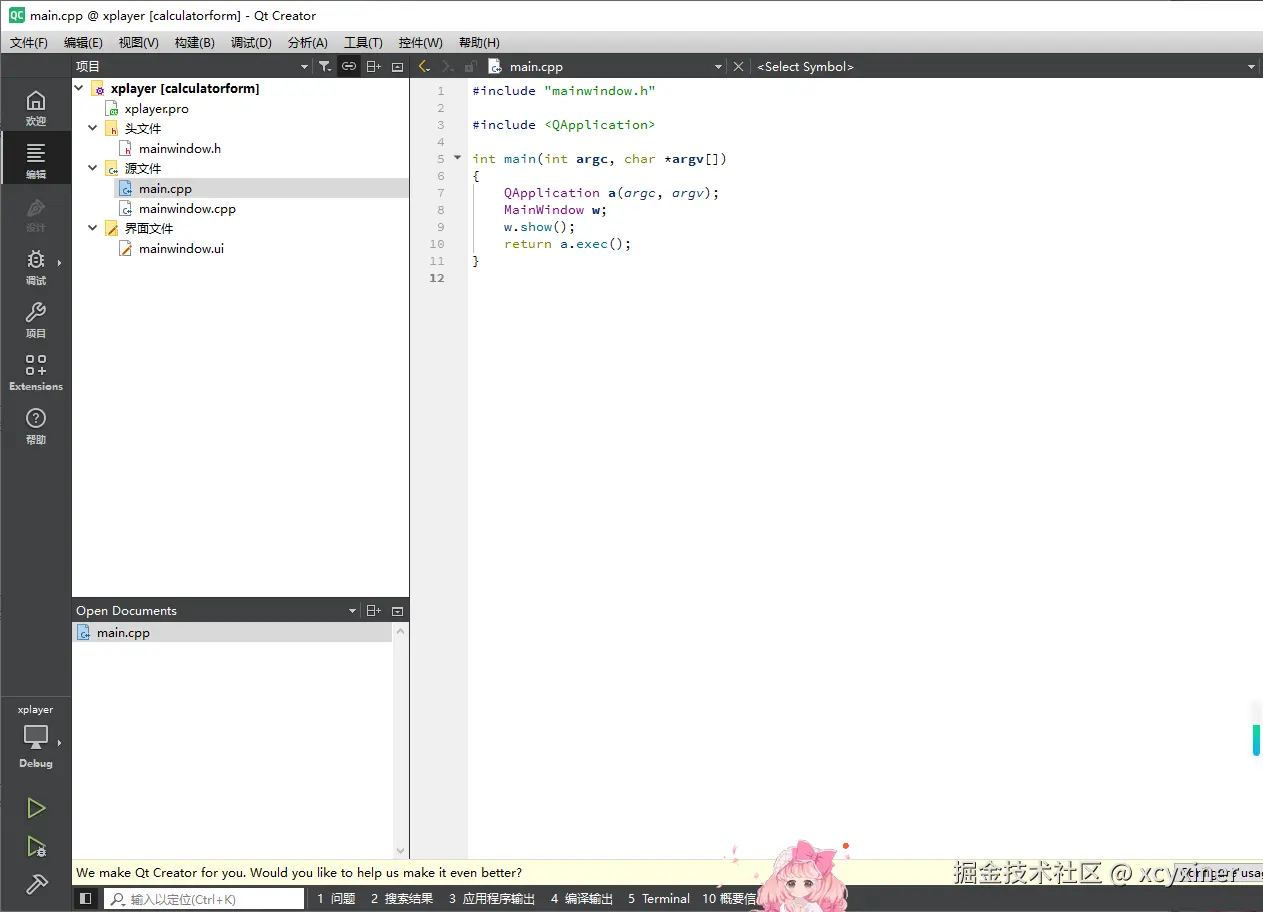
Task: Switch to the 编辑 edit mode
Action: (x=36, y=160)
